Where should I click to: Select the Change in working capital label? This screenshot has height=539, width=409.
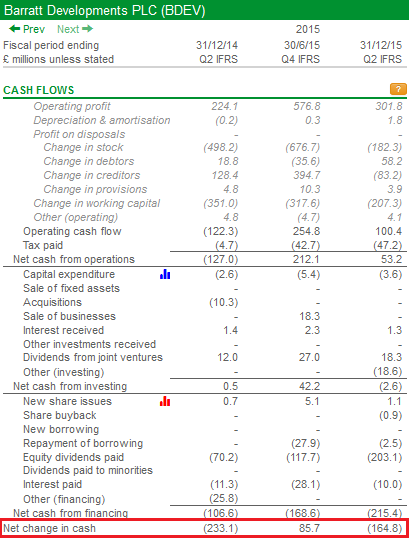pos(97,204)
